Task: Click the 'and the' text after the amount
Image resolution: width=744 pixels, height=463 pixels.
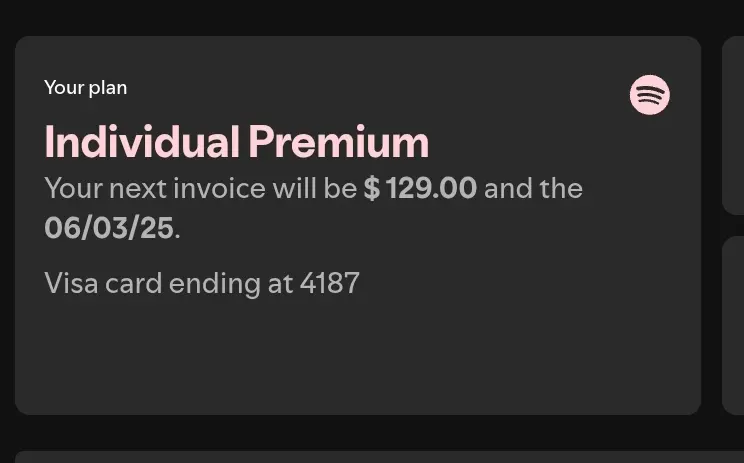Action: click(533, 188)
